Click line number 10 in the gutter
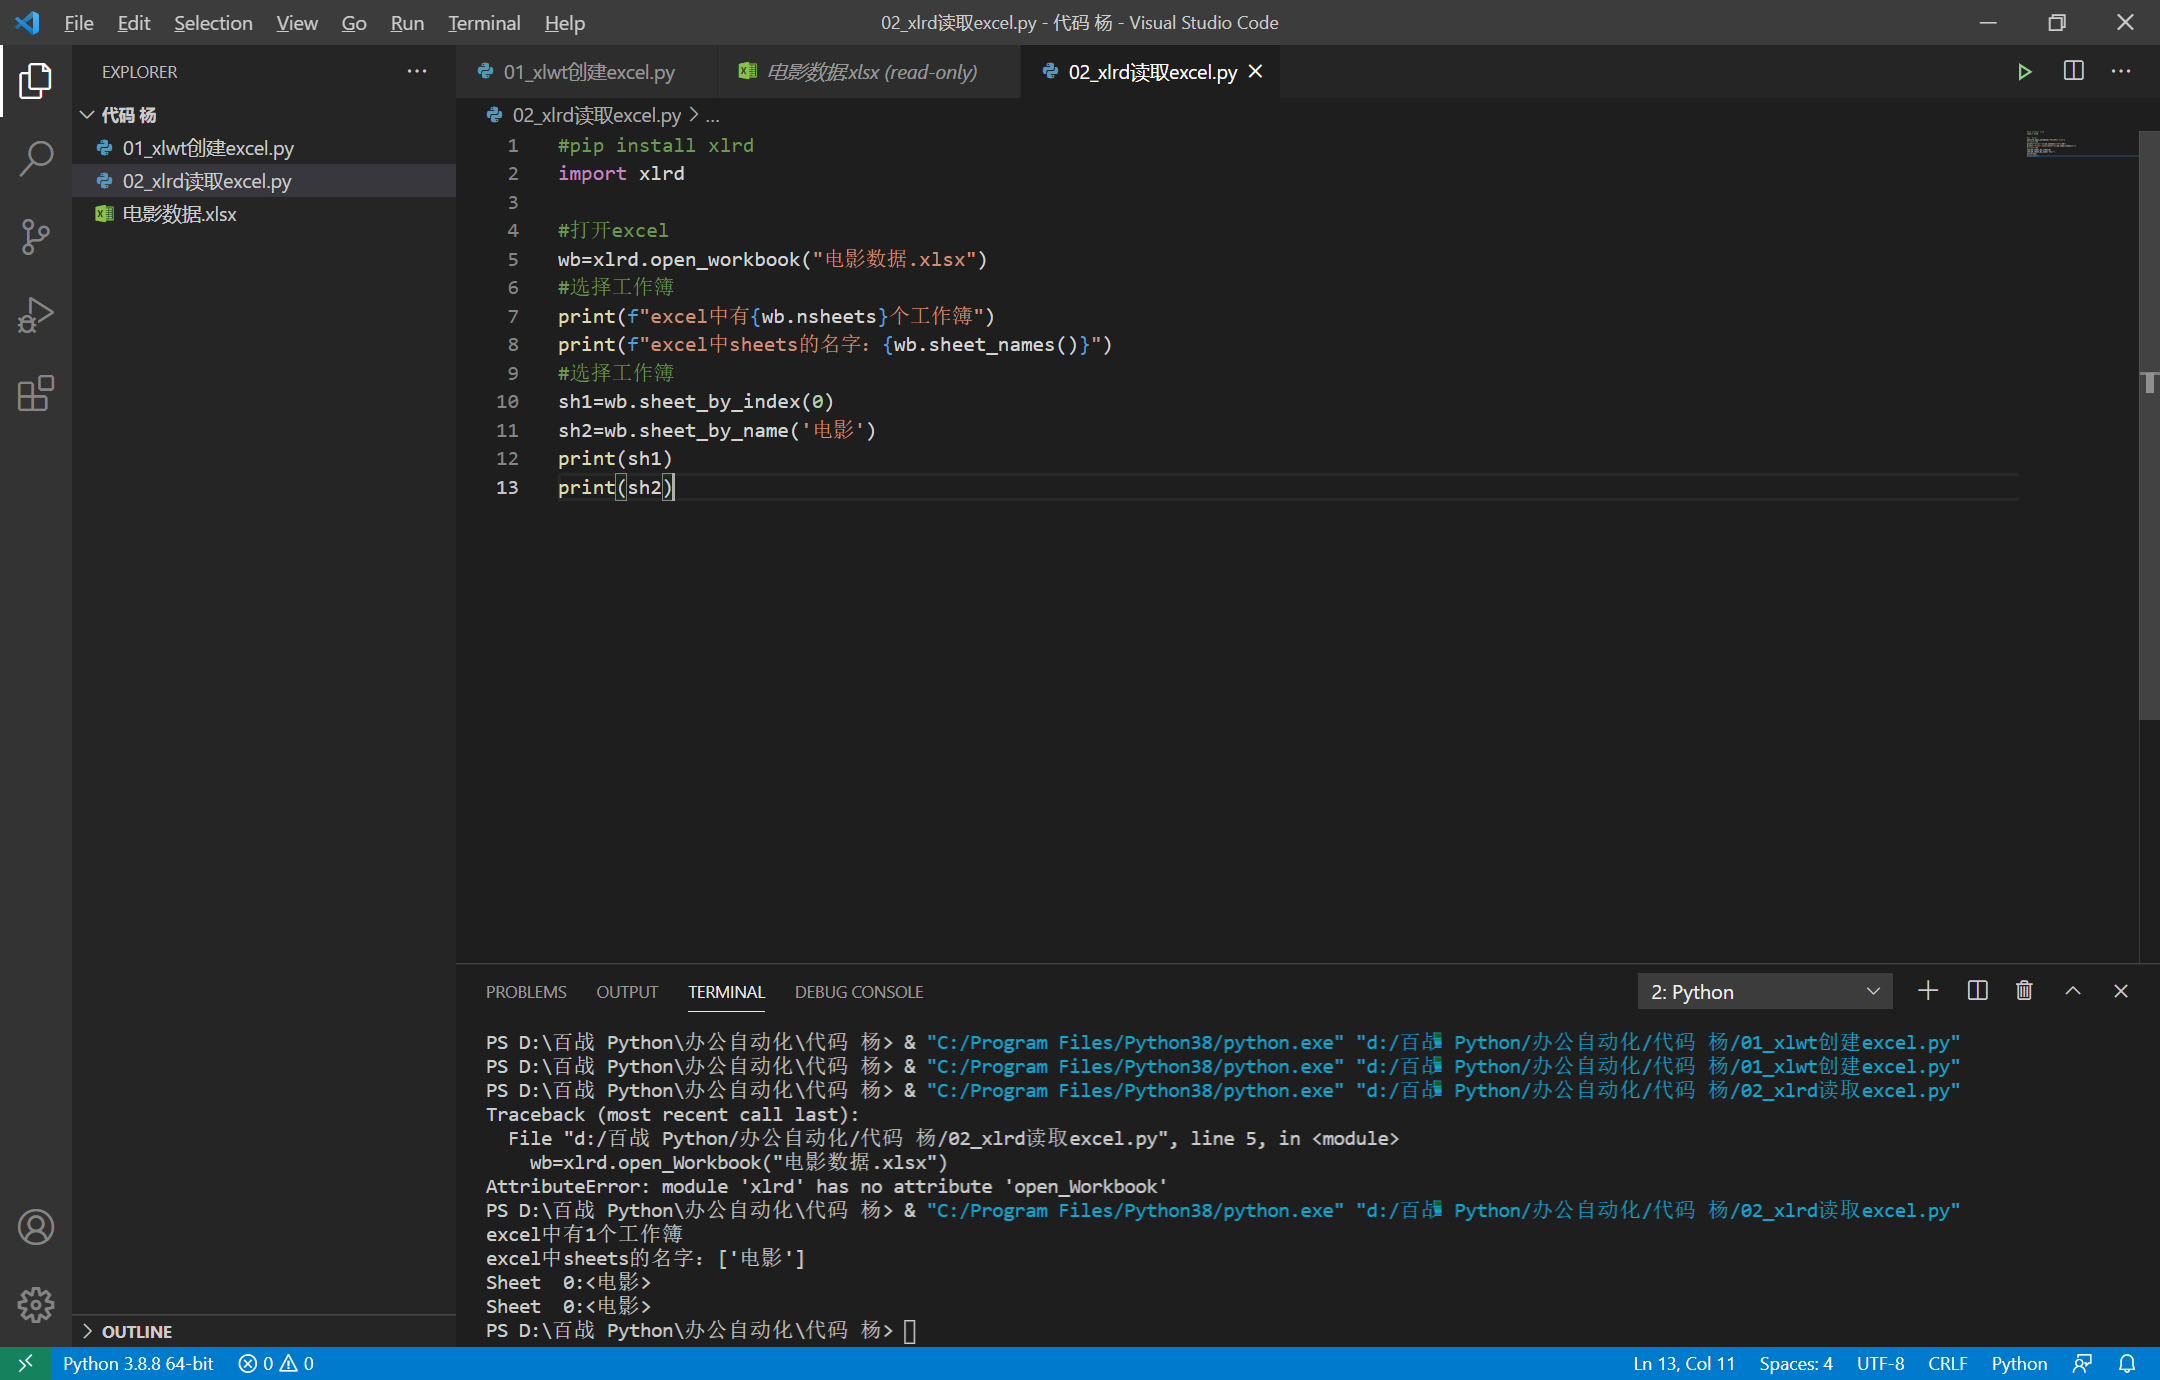 click(508, 401)
